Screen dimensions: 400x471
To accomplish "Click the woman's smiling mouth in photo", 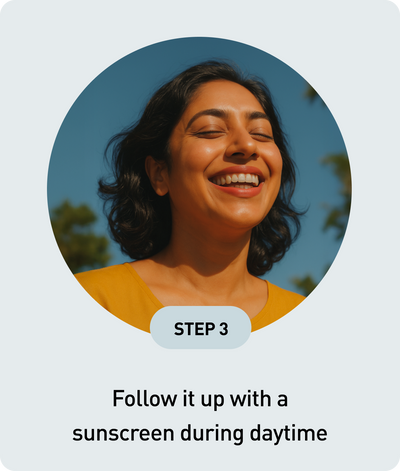I will click(237, 182).
